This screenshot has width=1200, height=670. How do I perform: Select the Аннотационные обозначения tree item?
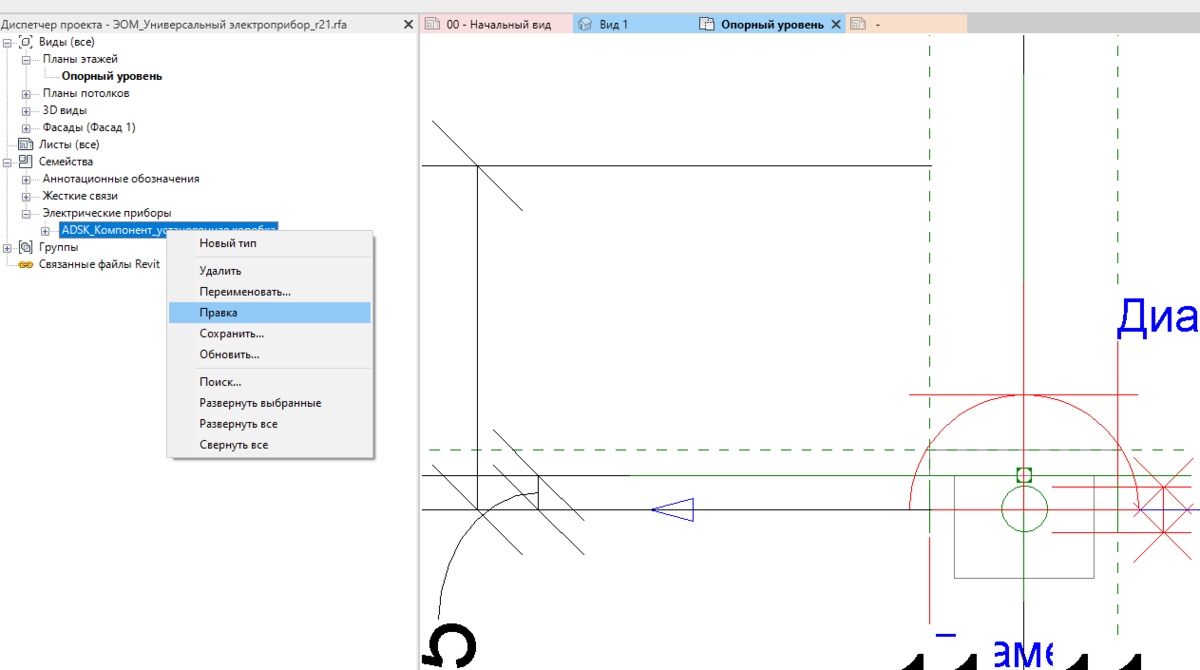(120, 179)
